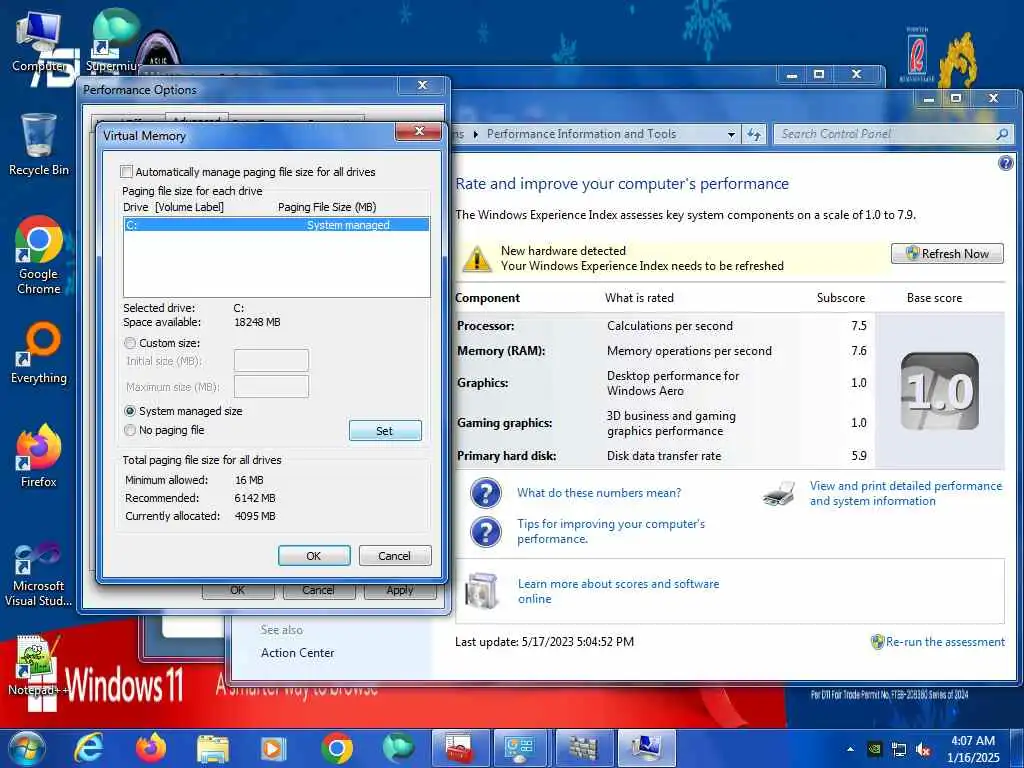
Task: Click Apply in Performance Options window
Action: (400, 590)
